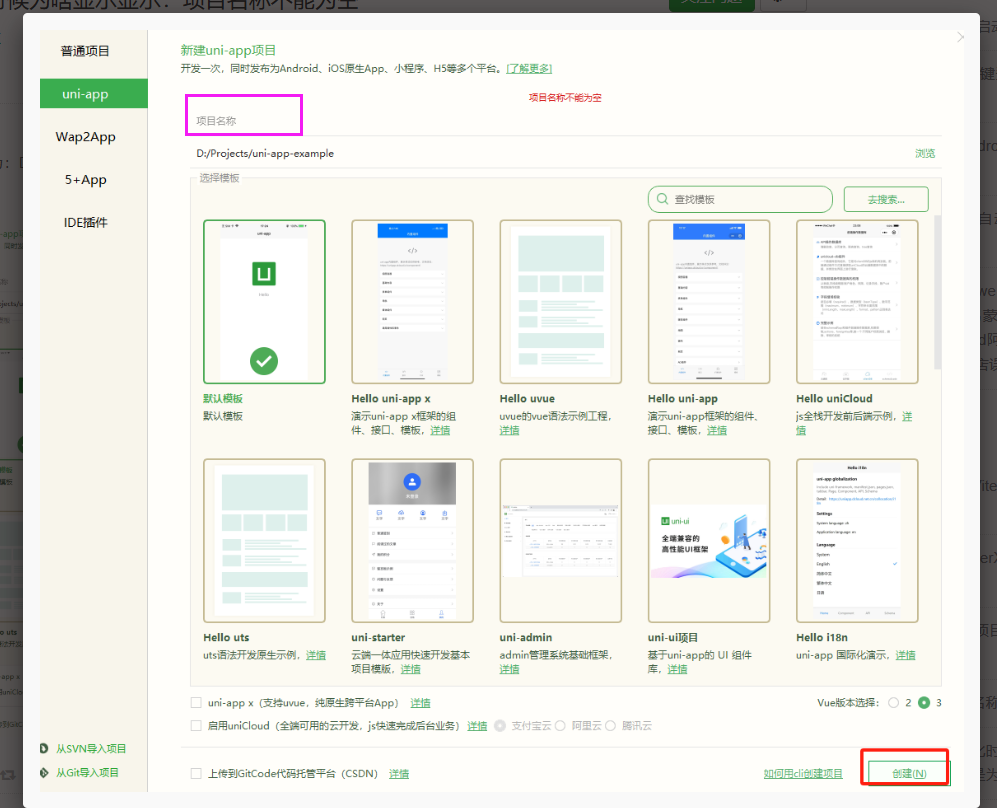The height and width of the screenshot is (808, 997).
Task: Click into the 查找模板 search field
Action: point(740,199)
